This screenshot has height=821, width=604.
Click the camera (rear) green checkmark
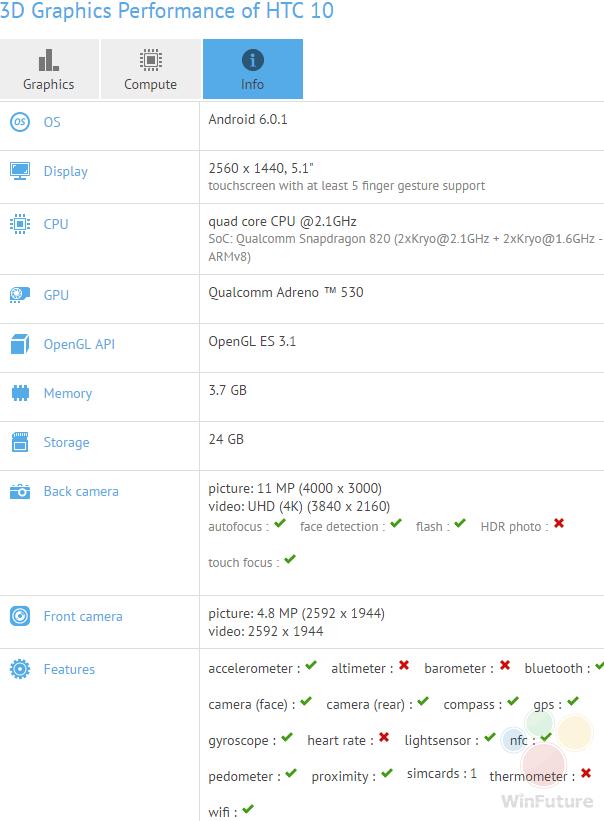pos(423,701)
